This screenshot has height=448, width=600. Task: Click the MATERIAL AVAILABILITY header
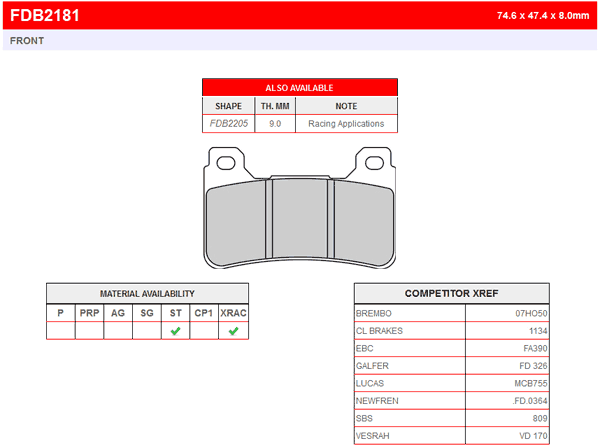[x=147, y=293]
